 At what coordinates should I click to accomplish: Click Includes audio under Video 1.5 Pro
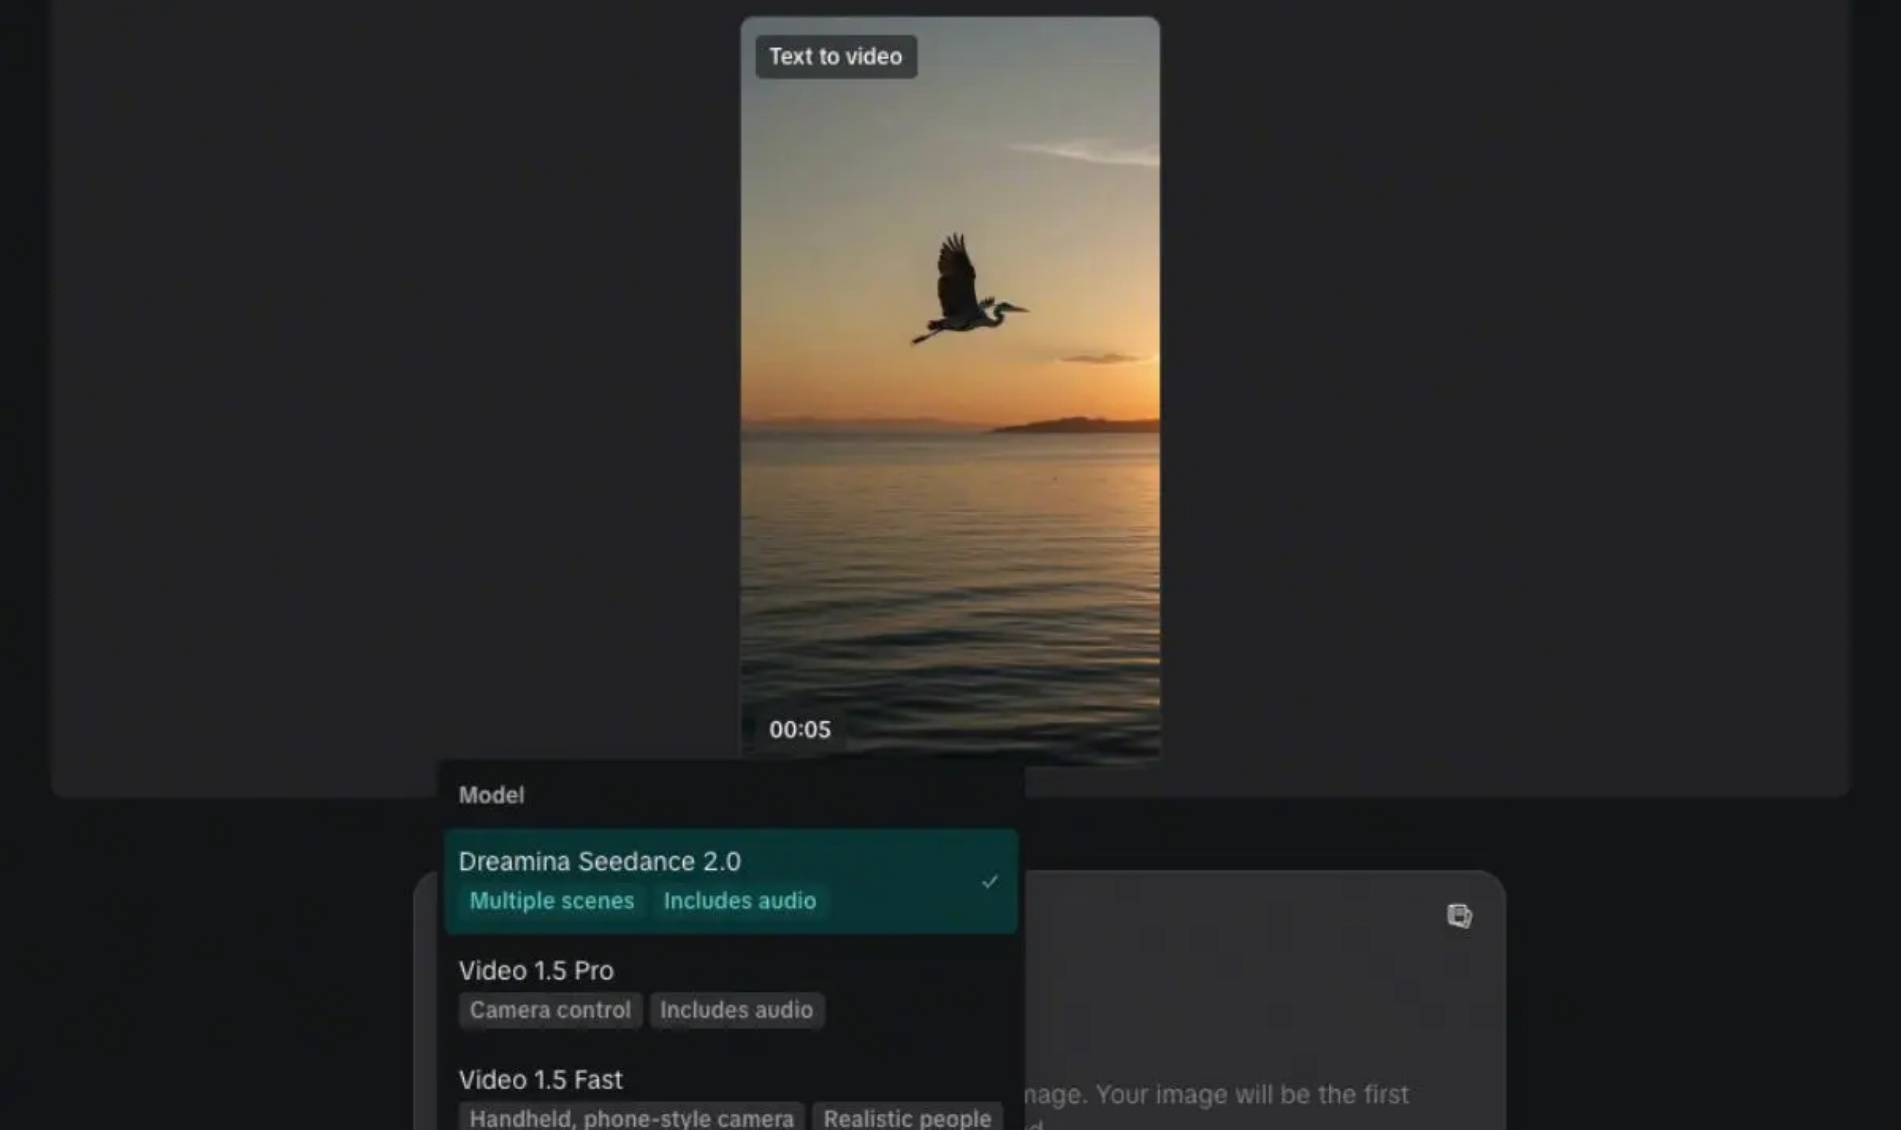[736, 1010]
